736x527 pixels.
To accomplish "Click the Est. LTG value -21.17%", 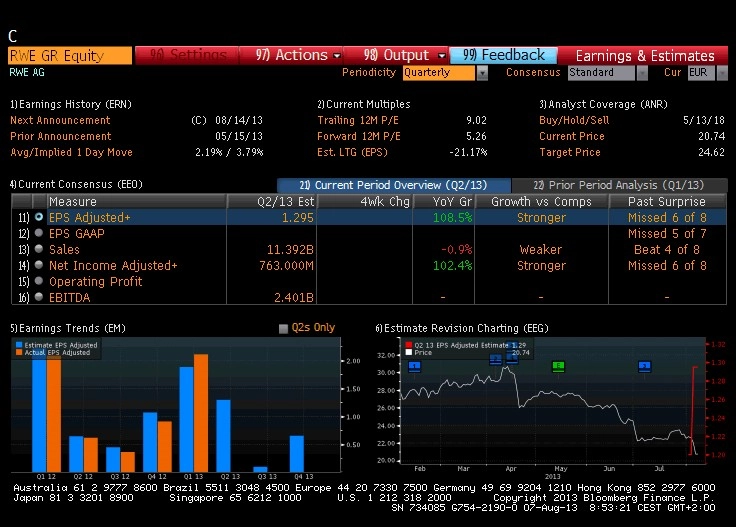I will 468,152.
